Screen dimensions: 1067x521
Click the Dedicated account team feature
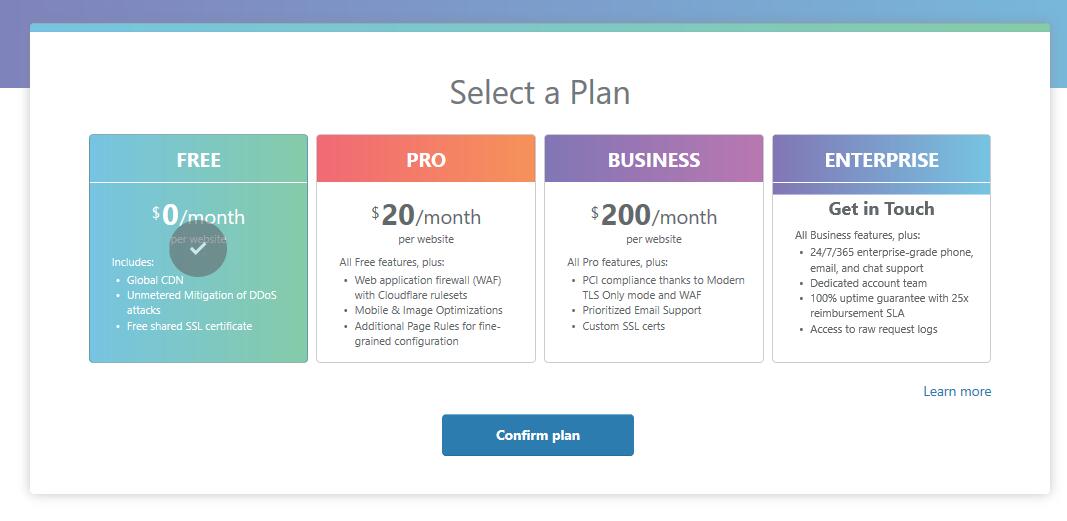tap(868, 283)
